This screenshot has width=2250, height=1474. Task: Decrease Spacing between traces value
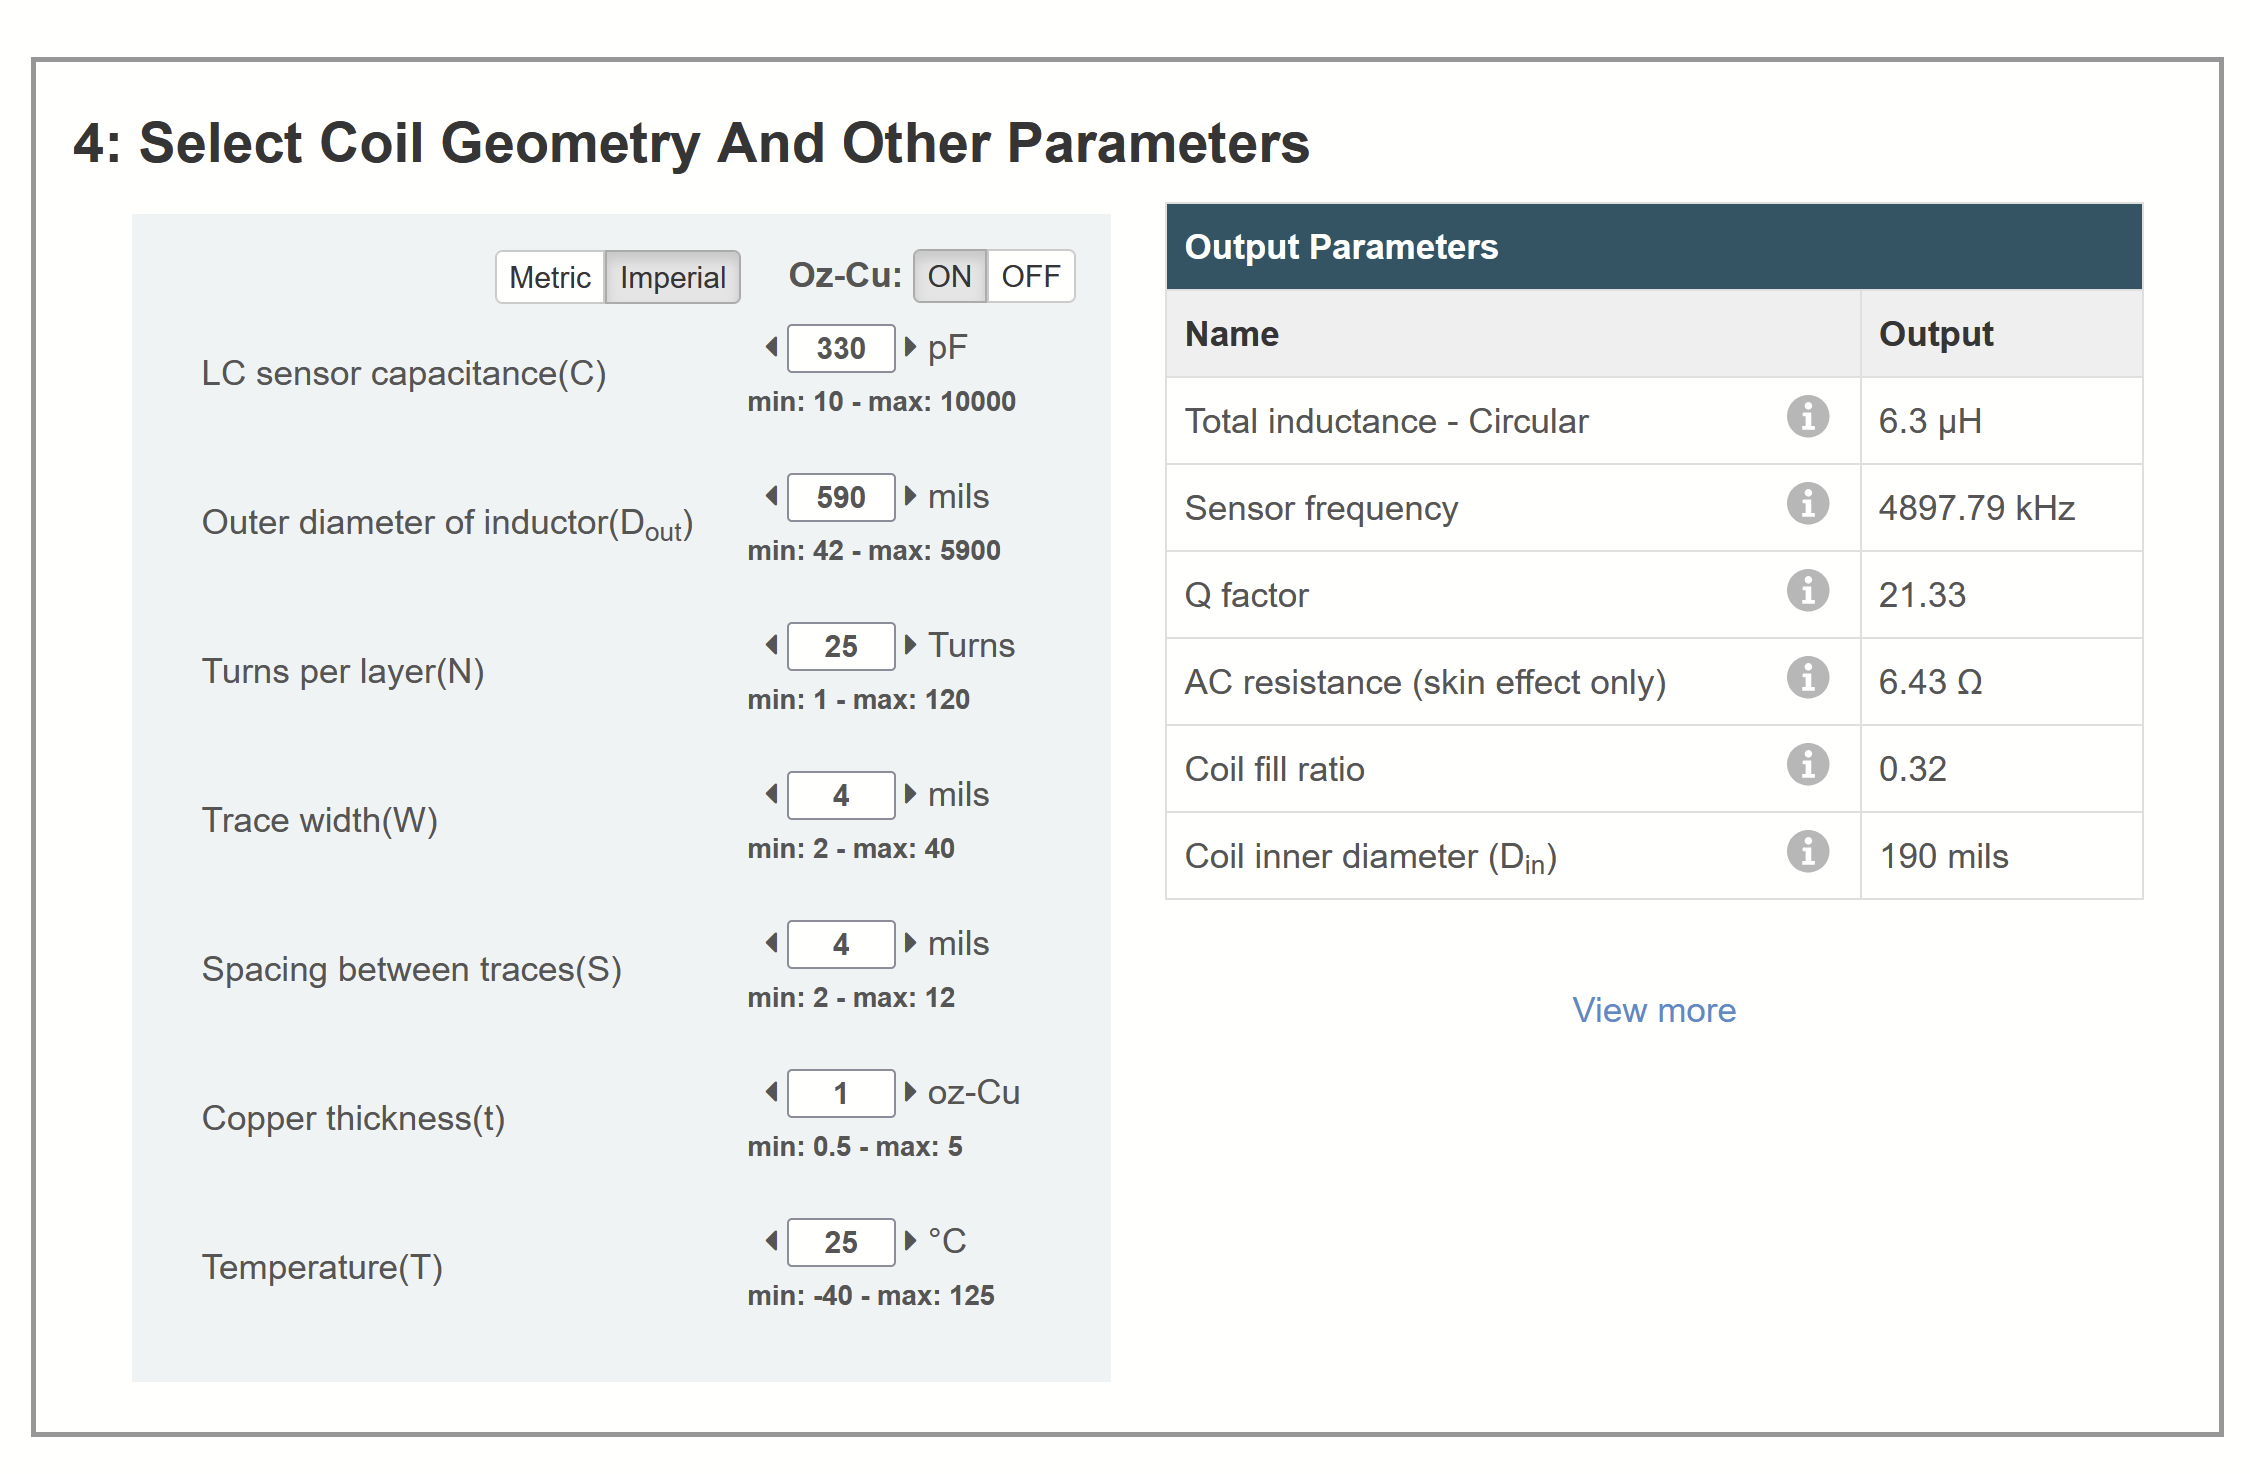(x=772, y=943)
